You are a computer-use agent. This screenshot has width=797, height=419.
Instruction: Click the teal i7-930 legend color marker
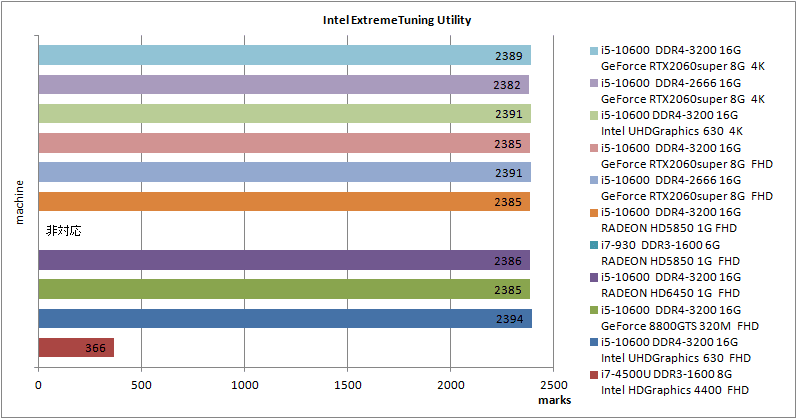(594, 241)
